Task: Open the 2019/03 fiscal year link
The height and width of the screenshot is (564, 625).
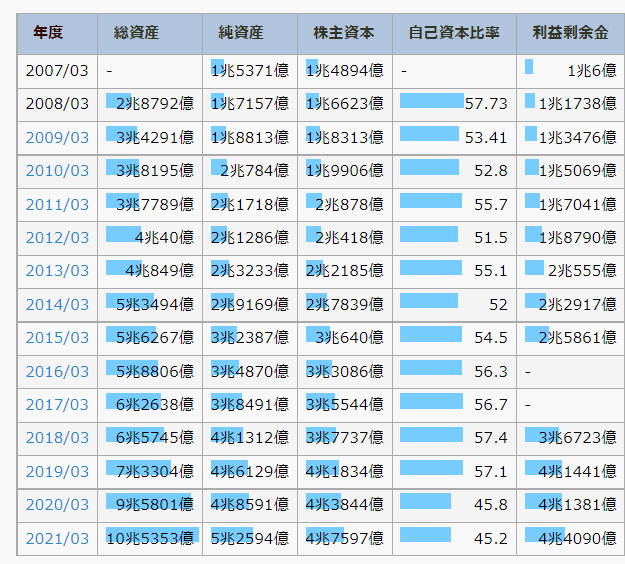Action: 57,472
